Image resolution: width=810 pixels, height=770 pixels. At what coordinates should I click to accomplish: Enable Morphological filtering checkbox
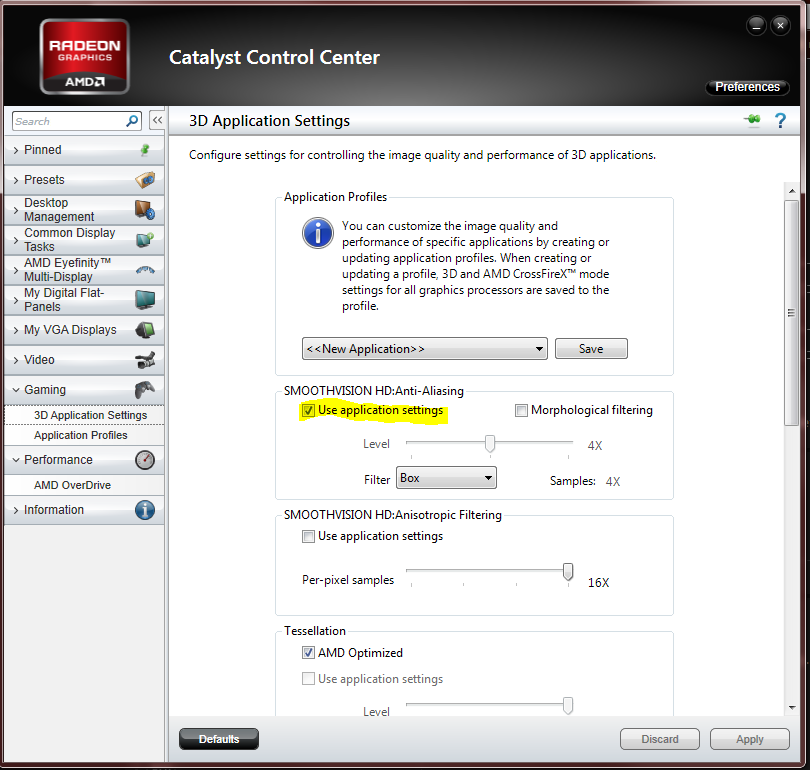(x=521, y=411)
